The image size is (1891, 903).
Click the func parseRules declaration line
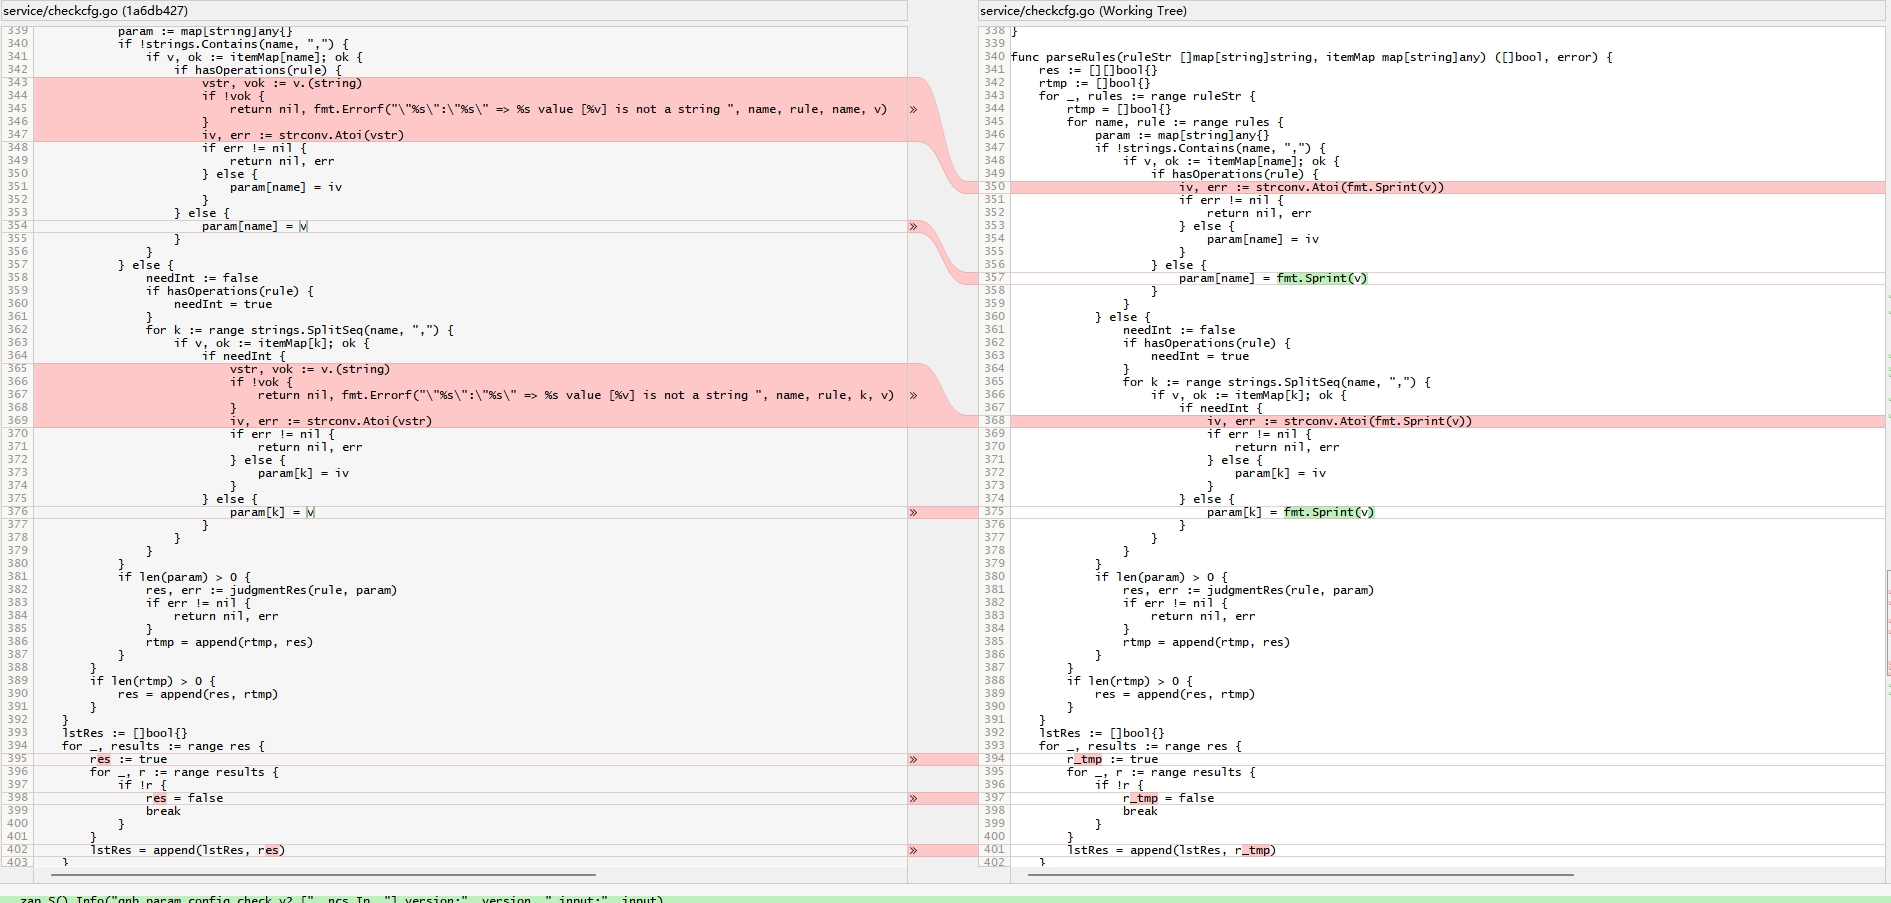(x=1310, y=57)
